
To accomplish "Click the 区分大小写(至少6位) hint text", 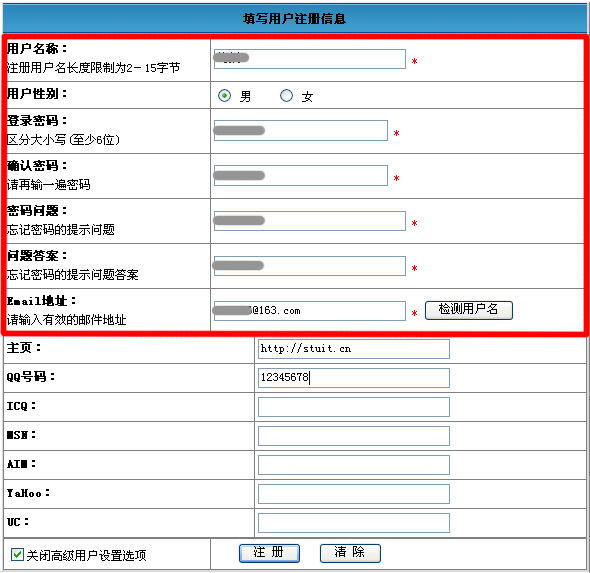I will [x=63, y=140].
